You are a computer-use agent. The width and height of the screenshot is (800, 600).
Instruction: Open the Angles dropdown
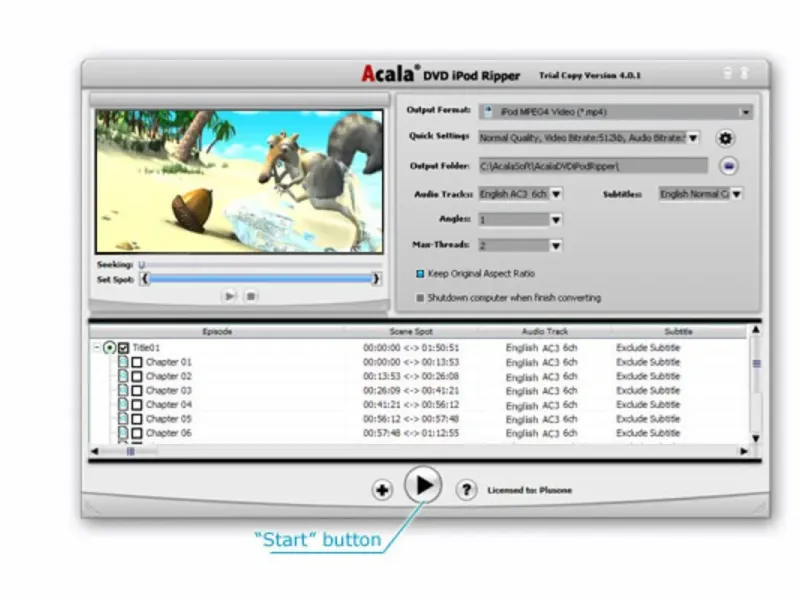(556, 220)
